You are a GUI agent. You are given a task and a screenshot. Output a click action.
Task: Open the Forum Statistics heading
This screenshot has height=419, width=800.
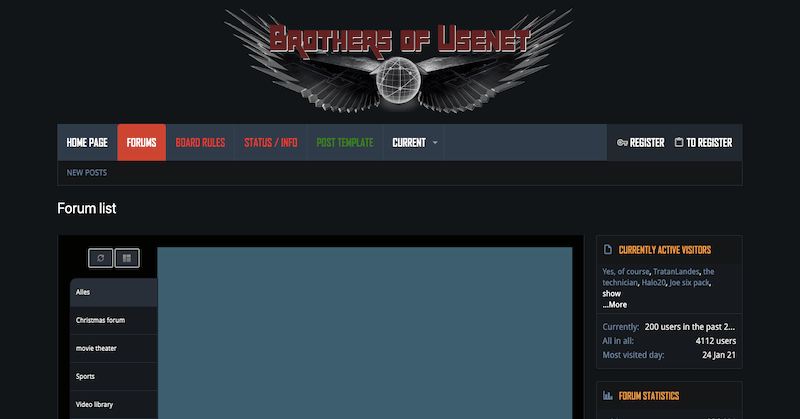648,396
